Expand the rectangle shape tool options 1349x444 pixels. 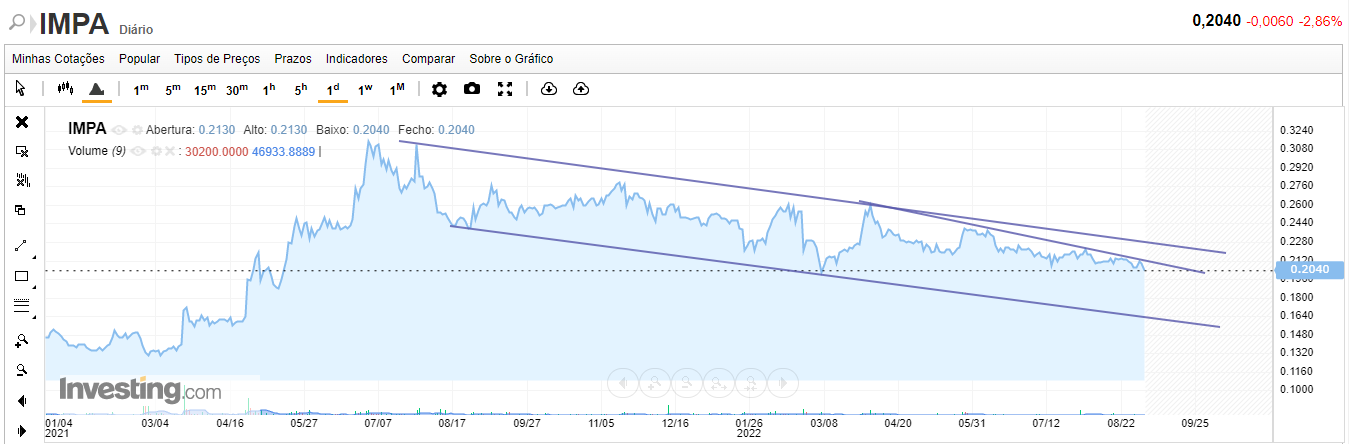point(33,286)
